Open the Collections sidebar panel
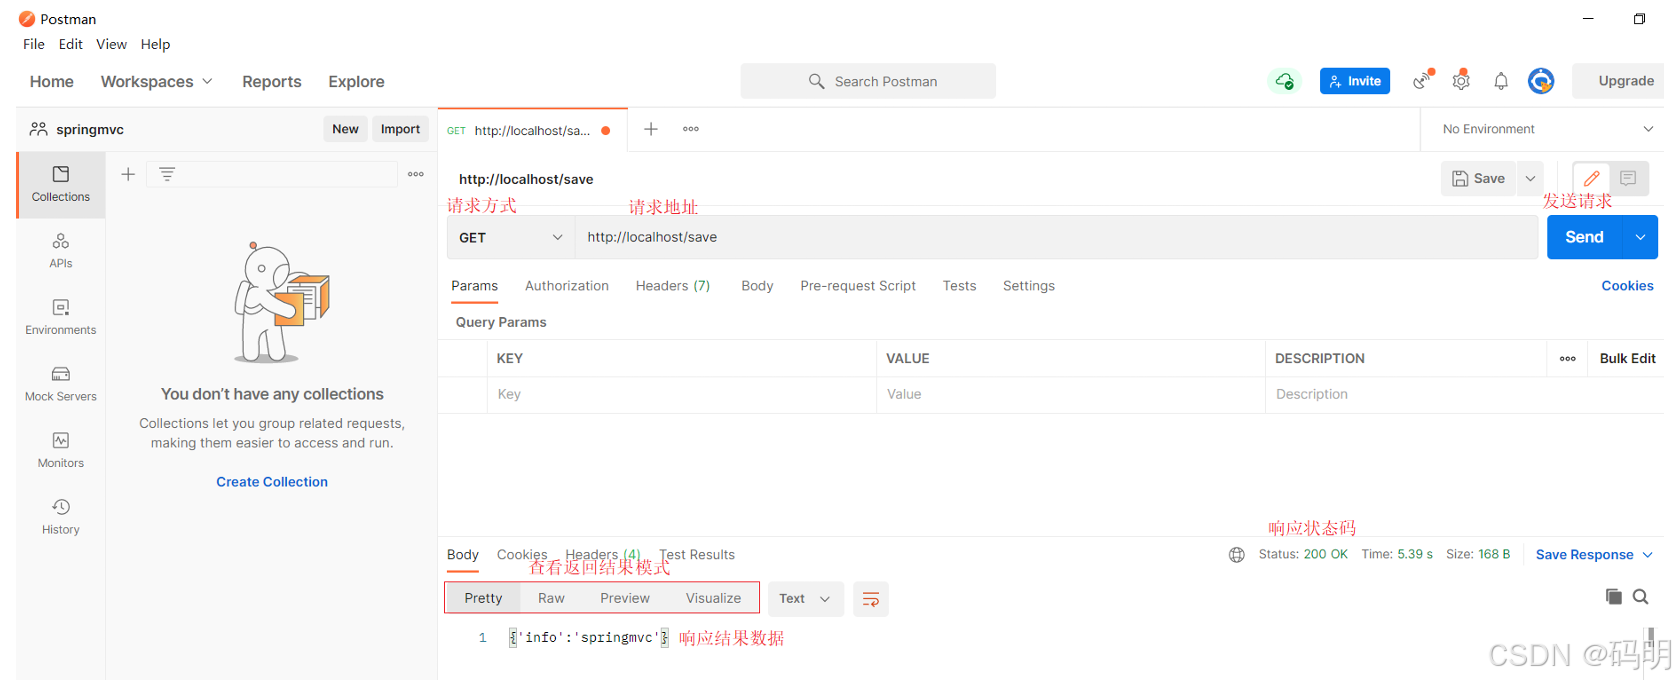Screen dimensions: 1677x685 click(x=61, y=185)
